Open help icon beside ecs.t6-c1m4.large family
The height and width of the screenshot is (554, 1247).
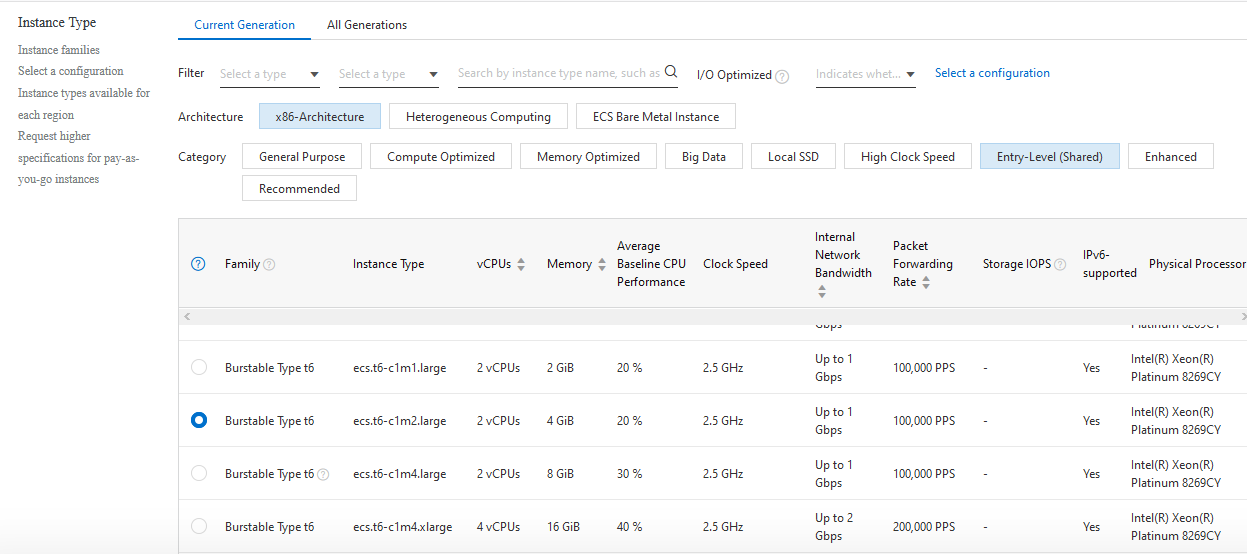[323, 474]
